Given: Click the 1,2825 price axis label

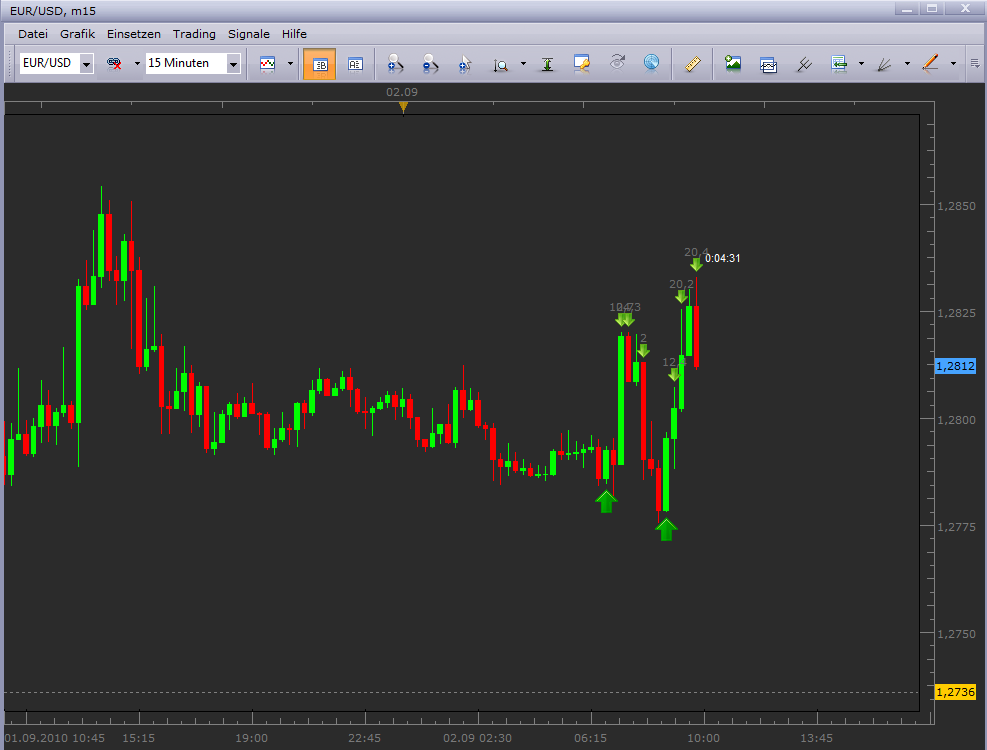Looking at the screenshot, I should coord(956,313).
